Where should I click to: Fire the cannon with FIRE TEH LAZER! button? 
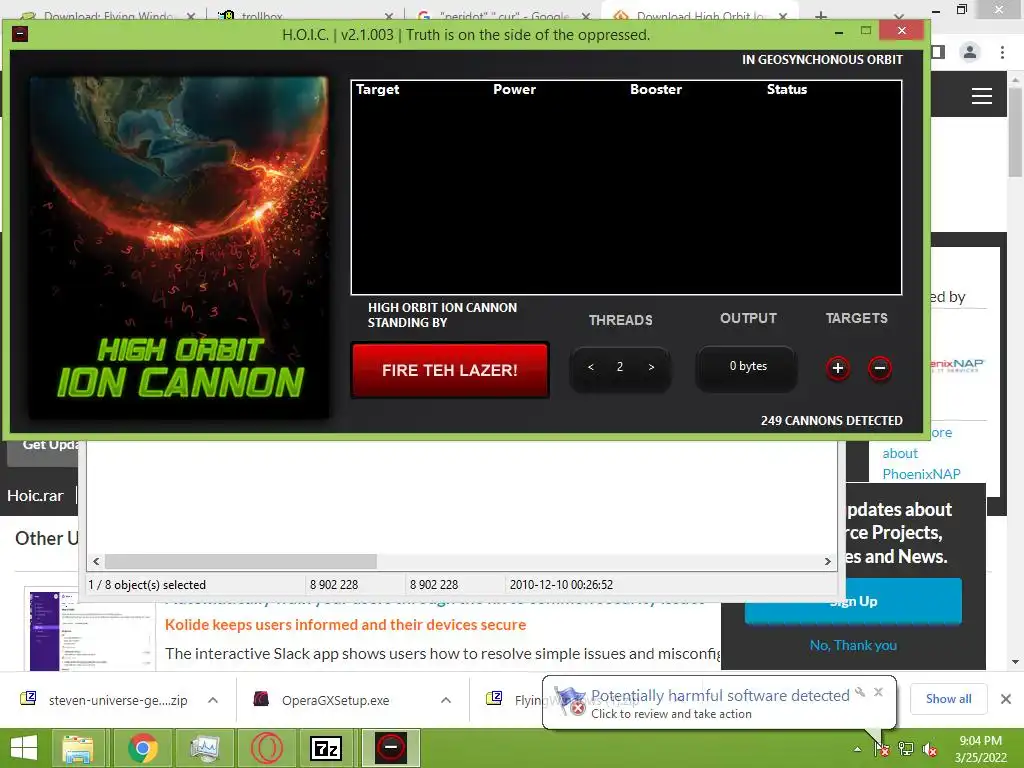coord(449,370)
